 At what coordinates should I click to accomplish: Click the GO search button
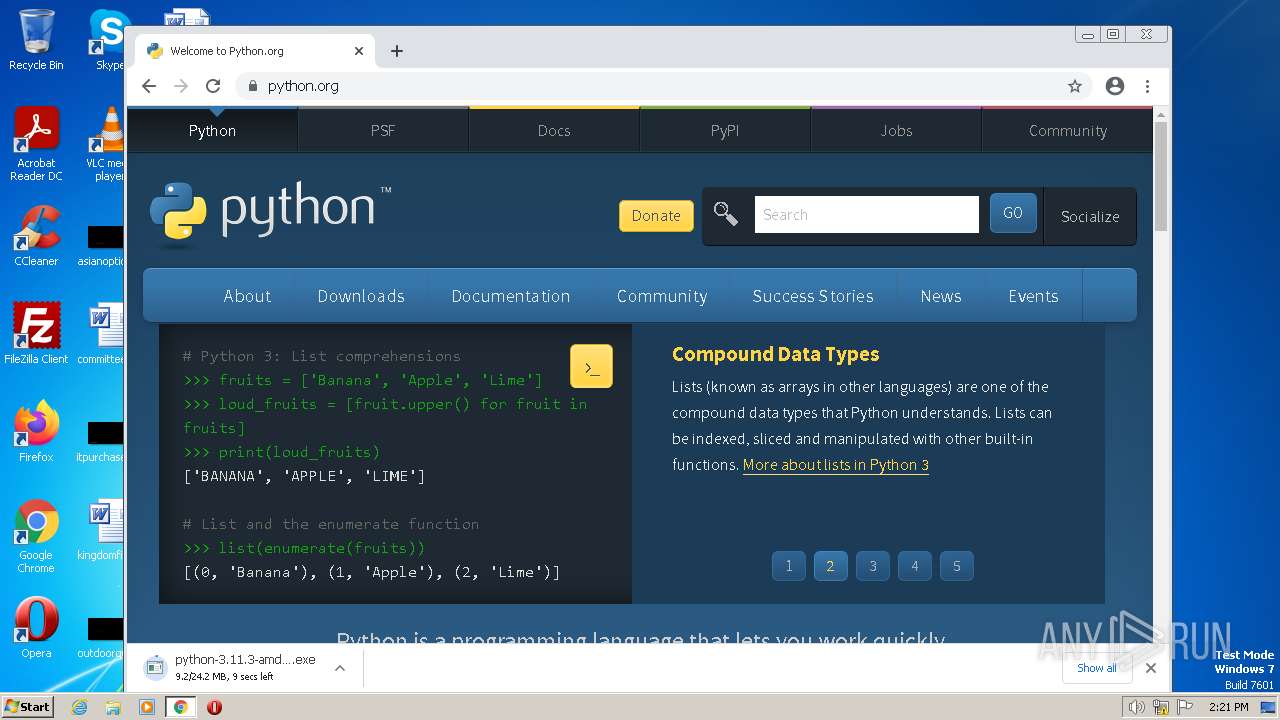click(1013, 213)
